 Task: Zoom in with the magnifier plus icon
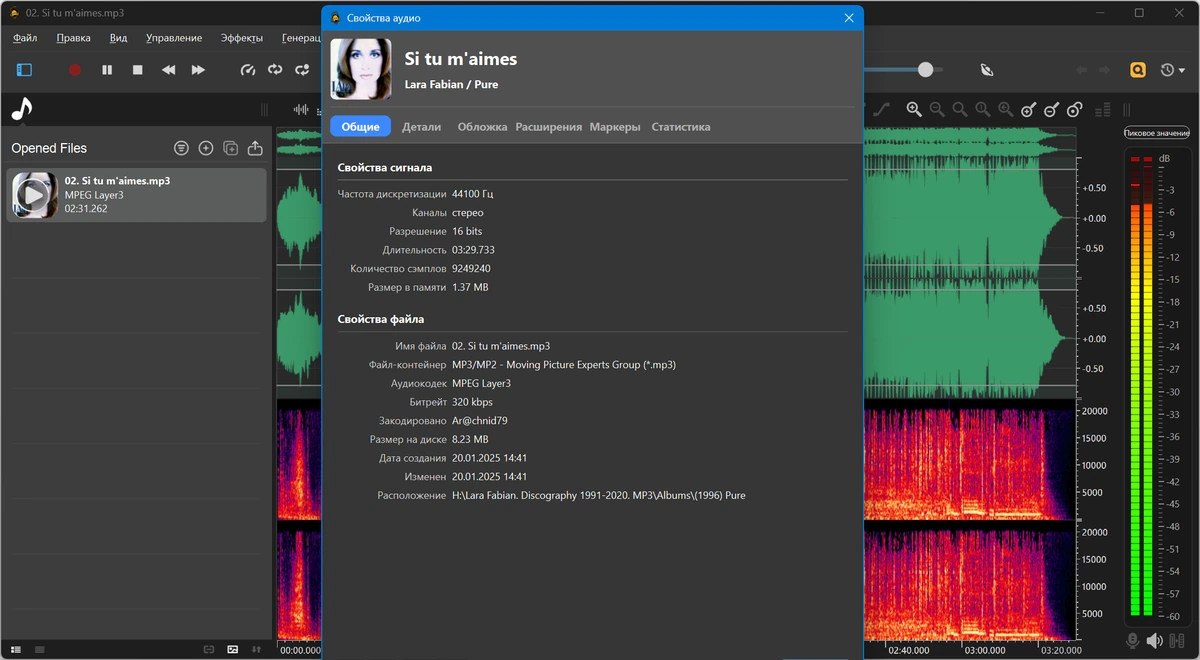click(x=913, y=109)
